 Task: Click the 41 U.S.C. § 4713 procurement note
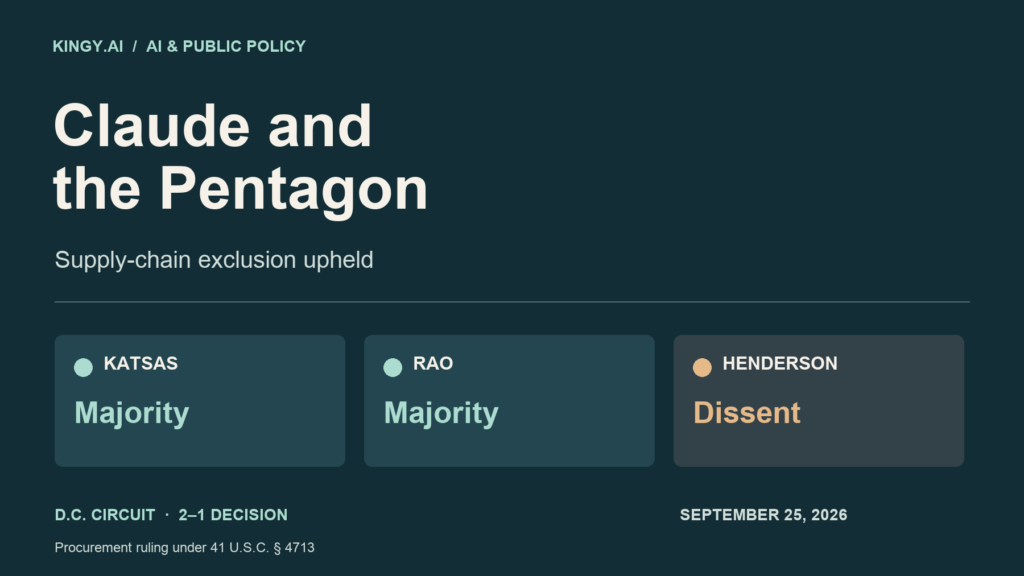[x=185, y=547]
